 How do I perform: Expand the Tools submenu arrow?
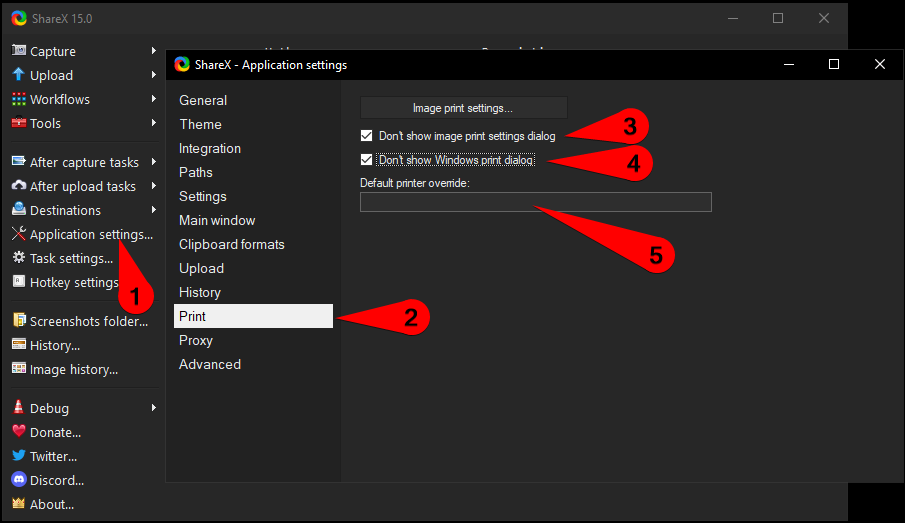154,122
